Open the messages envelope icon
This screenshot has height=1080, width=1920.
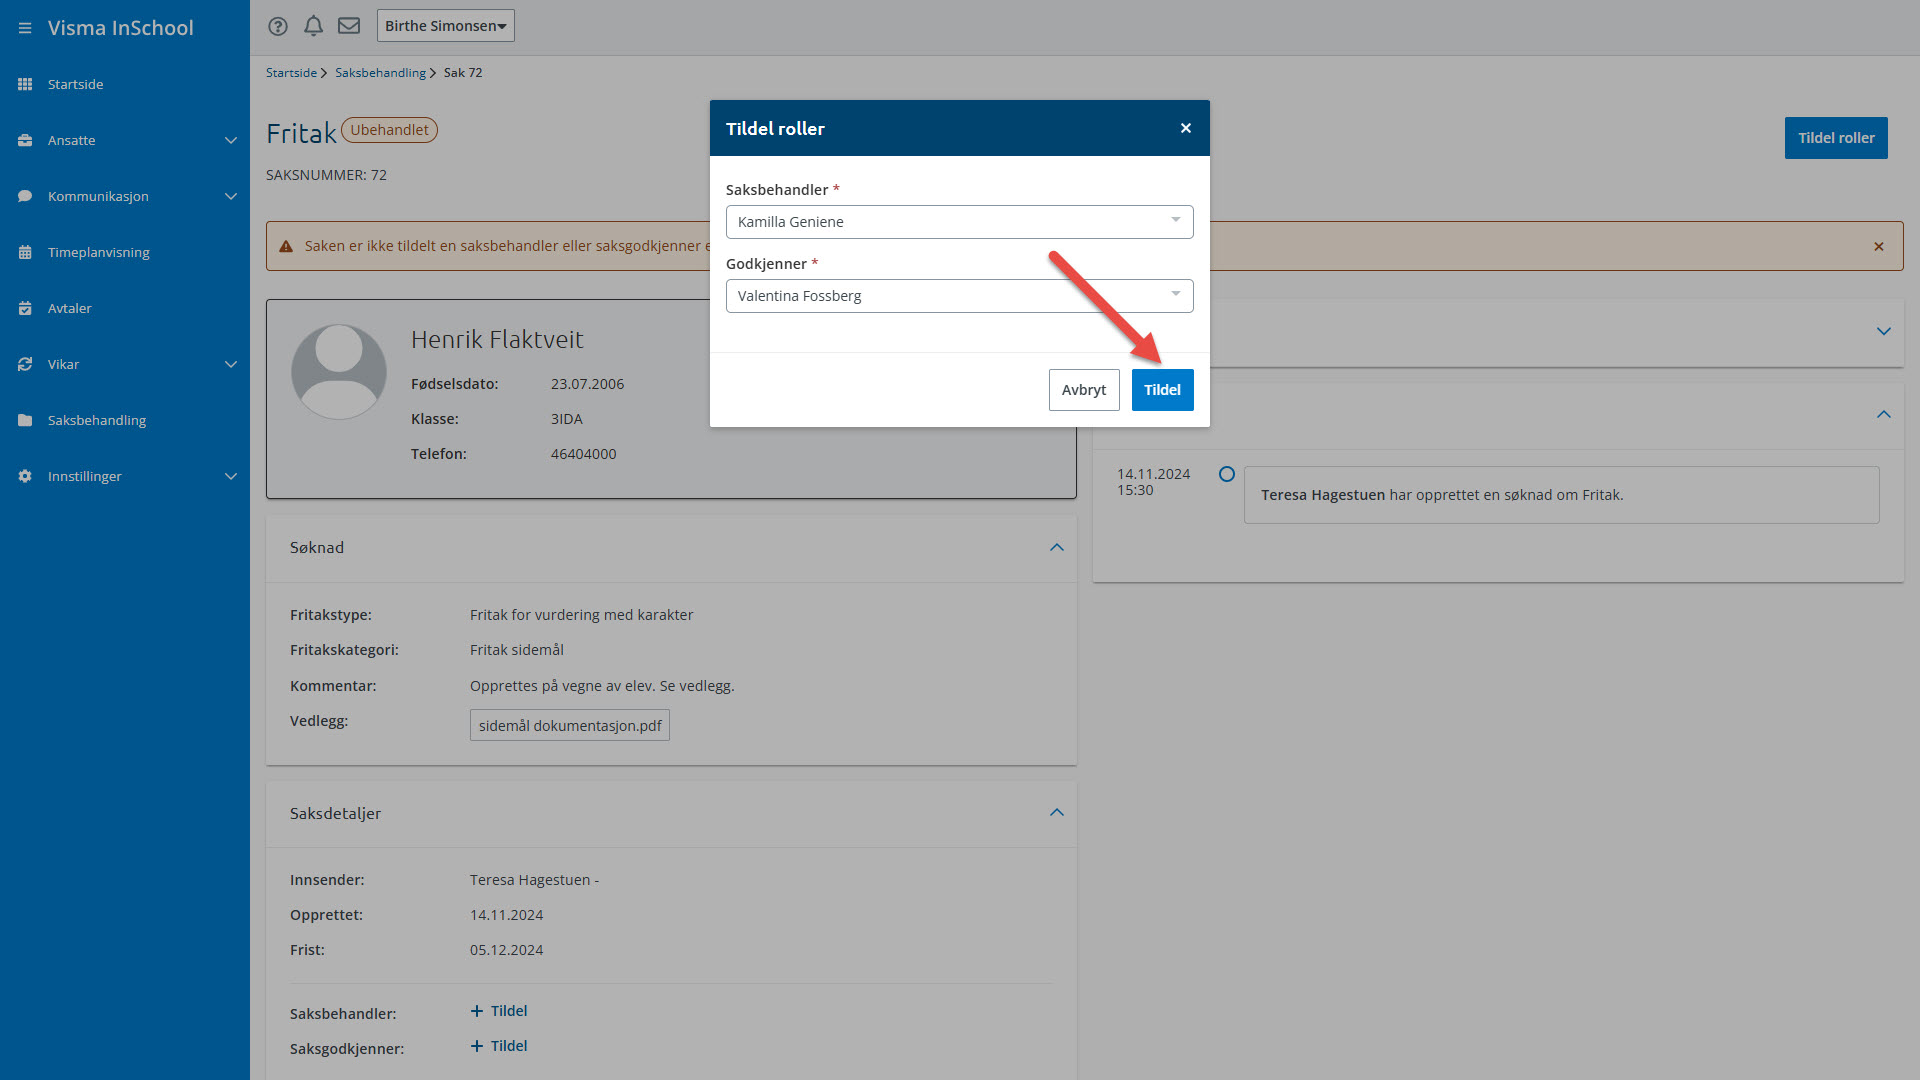(349, 26)
